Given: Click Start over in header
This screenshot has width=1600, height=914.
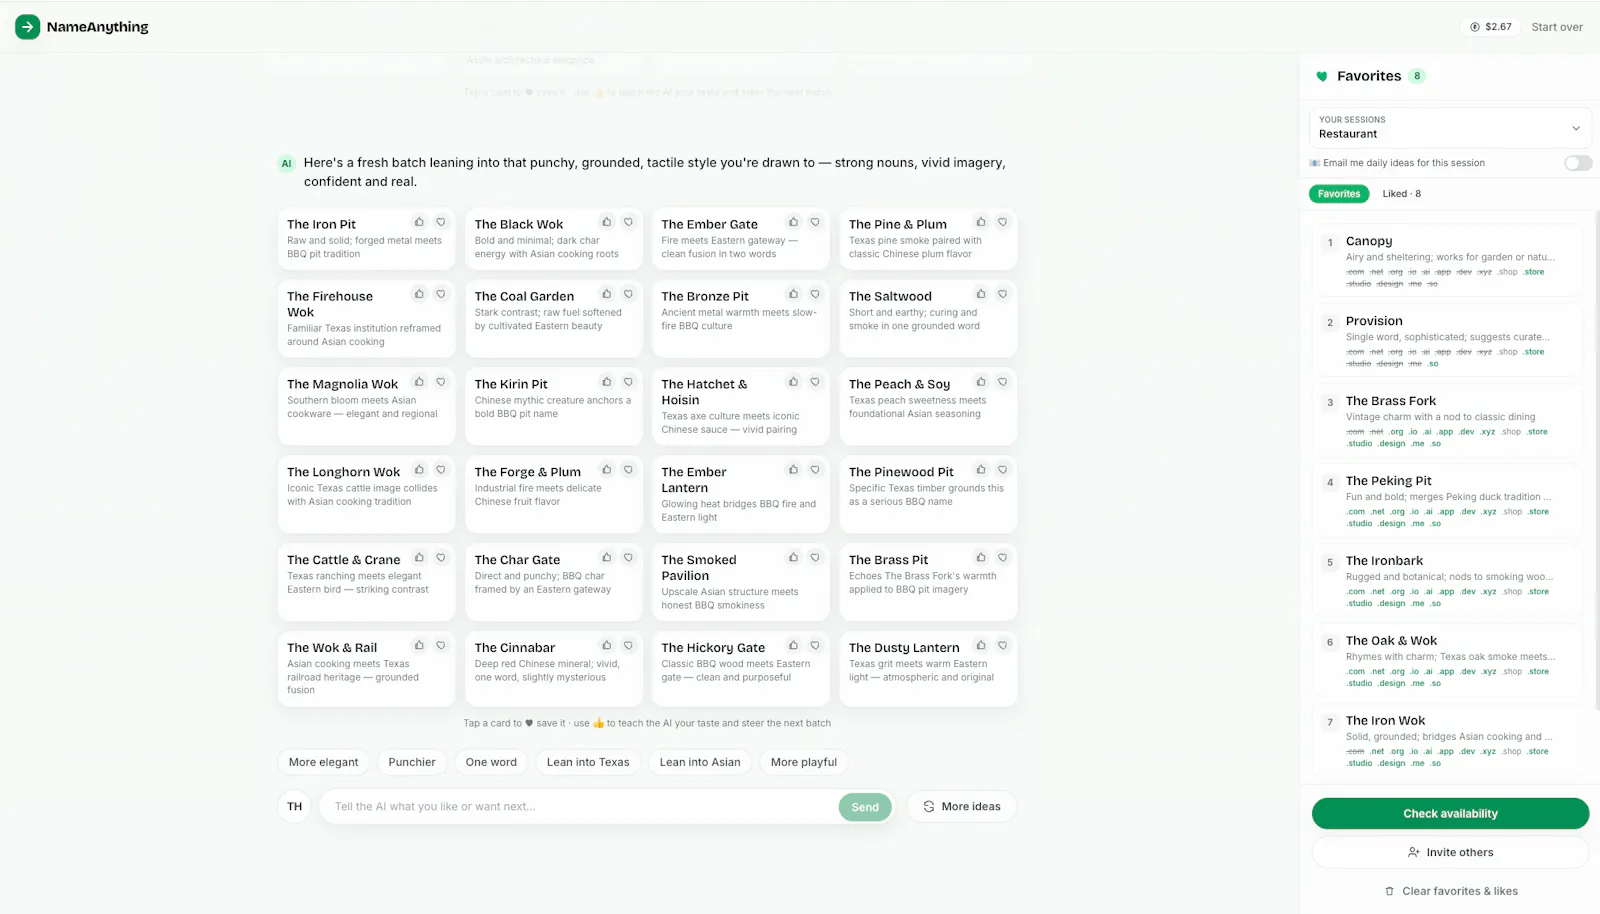Looking at the screenshot, I should (1557, 27).
